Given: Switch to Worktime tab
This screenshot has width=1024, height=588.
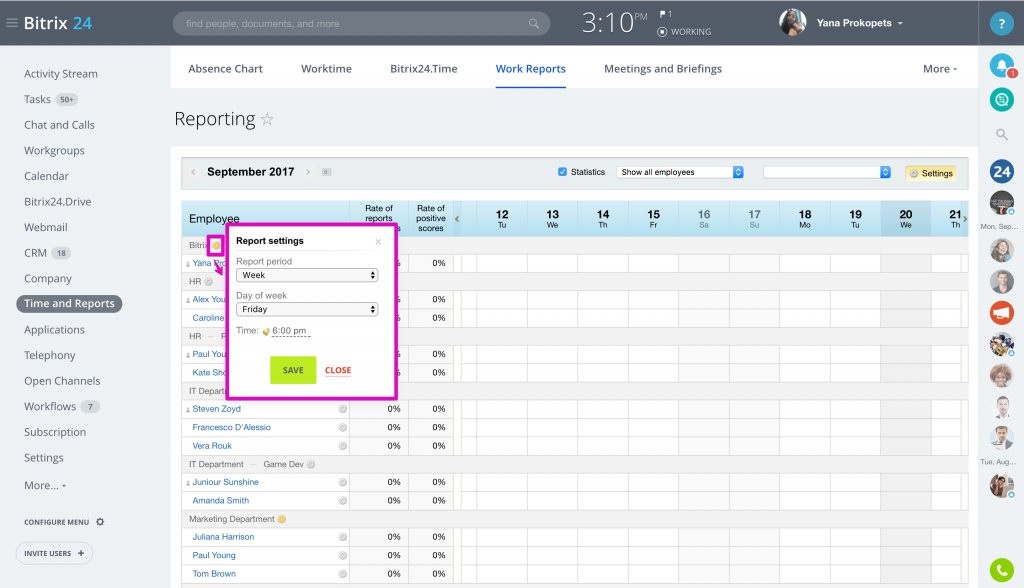Looking at the screenshot, I should pos(326,69).
